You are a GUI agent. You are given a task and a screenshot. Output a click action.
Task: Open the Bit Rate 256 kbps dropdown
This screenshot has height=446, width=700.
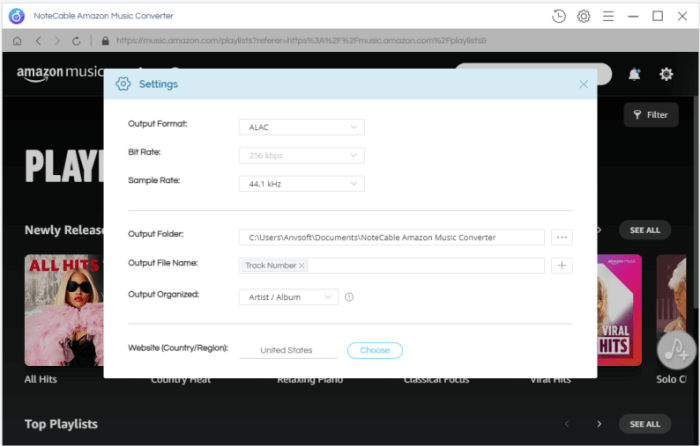pyautogui.click(x=302, y=155)
